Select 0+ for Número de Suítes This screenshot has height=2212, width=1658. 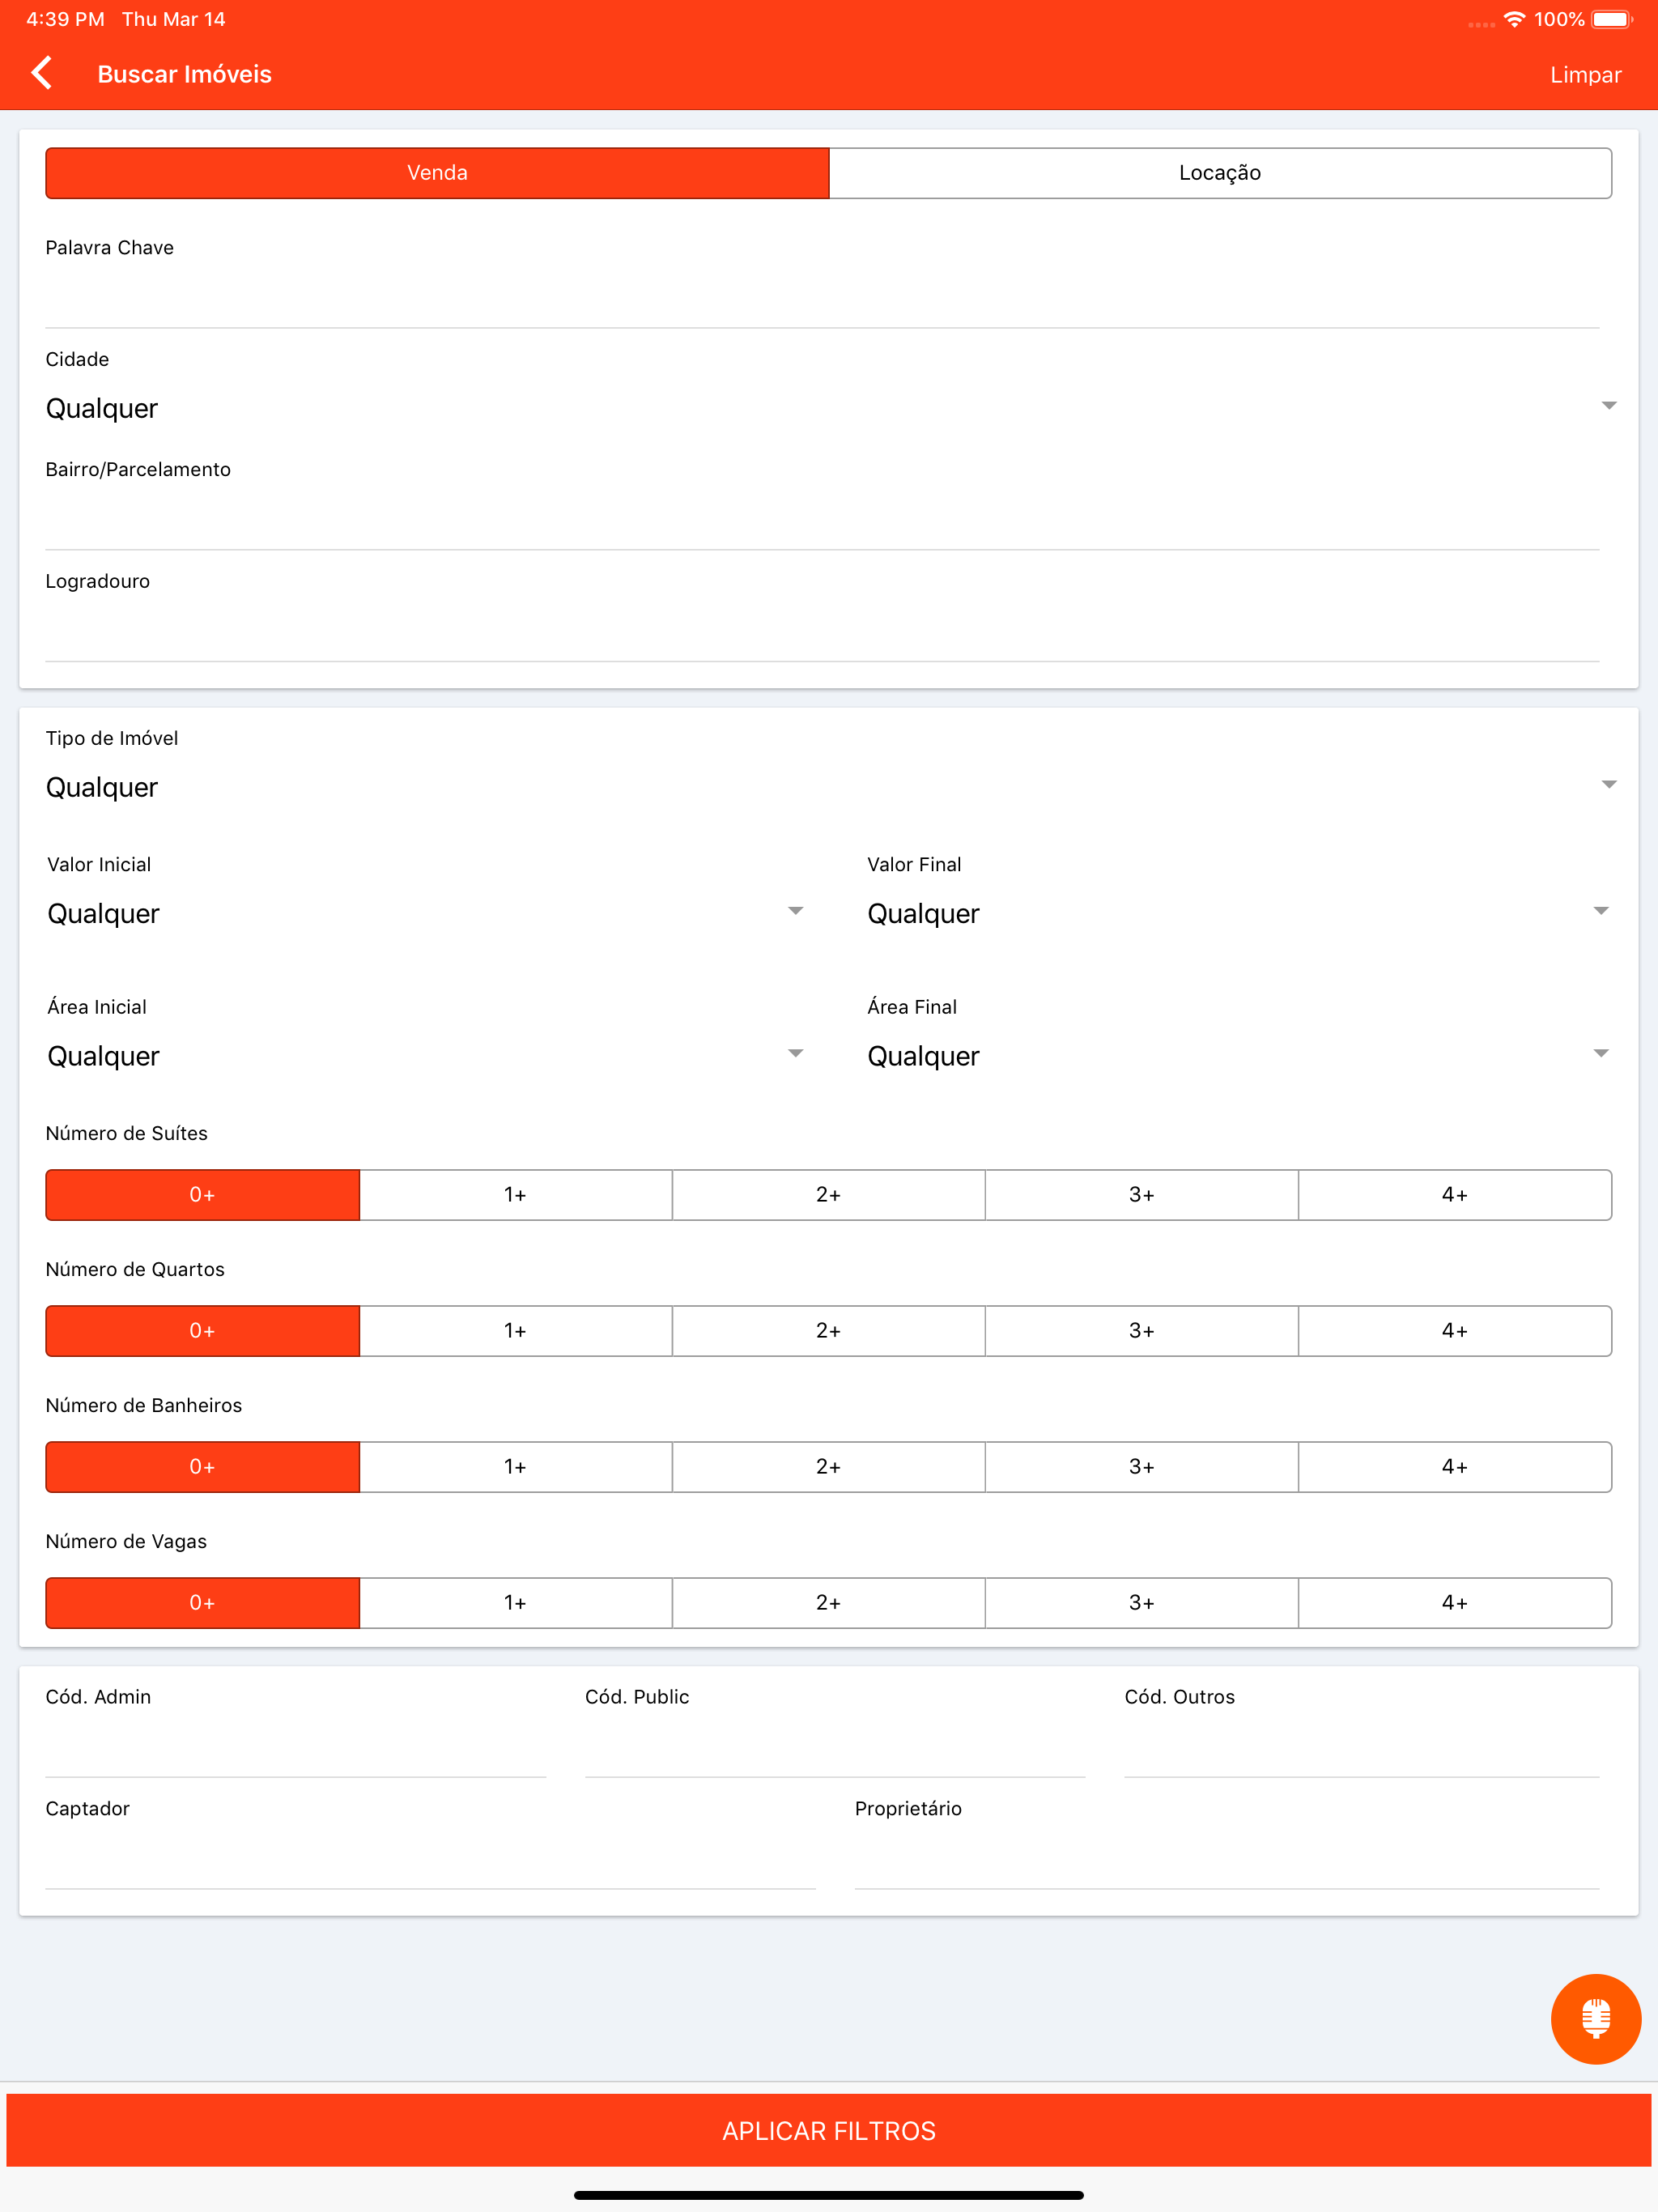202,1195
